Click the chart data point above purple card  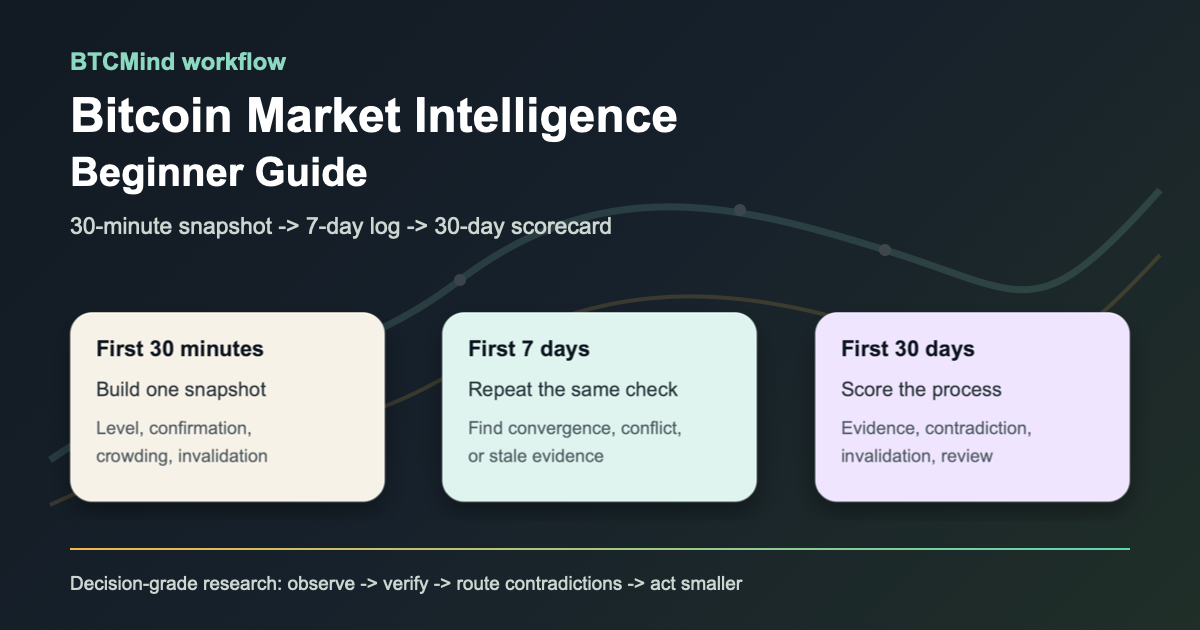pos(885,250)
